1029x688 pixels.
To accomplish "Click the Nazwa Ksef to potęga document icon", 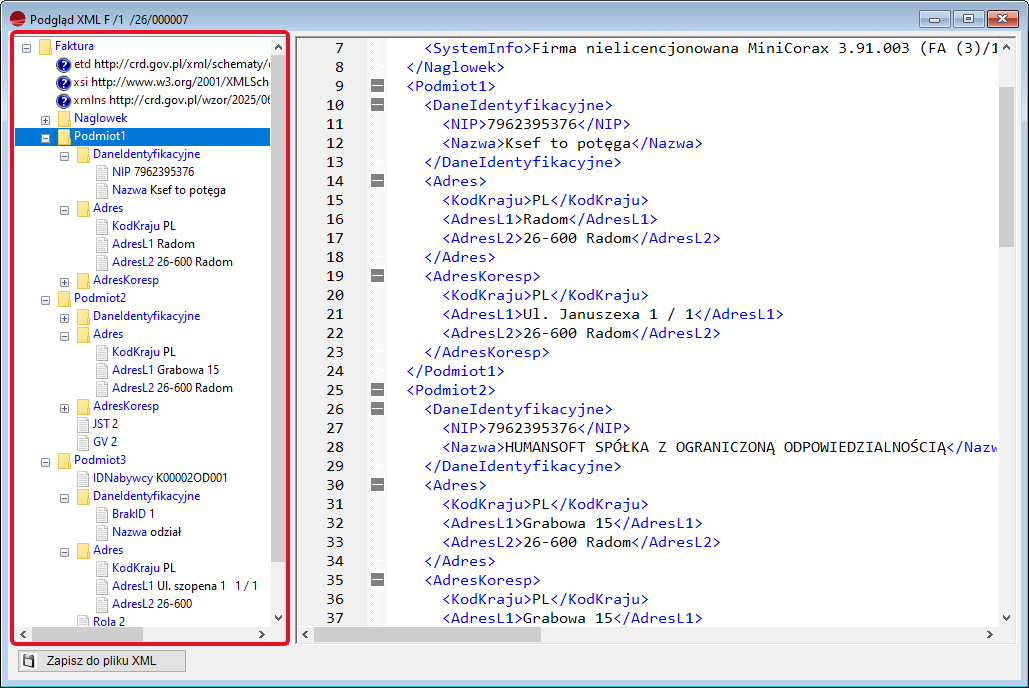I will pyautogui.click(x=102, y=190).
